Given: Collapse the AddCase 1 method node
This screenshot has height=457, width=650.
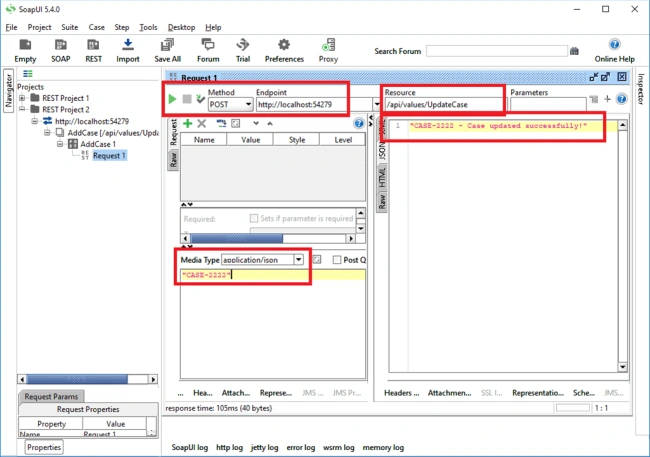Looking at the screenshot, I should [60, 144].
